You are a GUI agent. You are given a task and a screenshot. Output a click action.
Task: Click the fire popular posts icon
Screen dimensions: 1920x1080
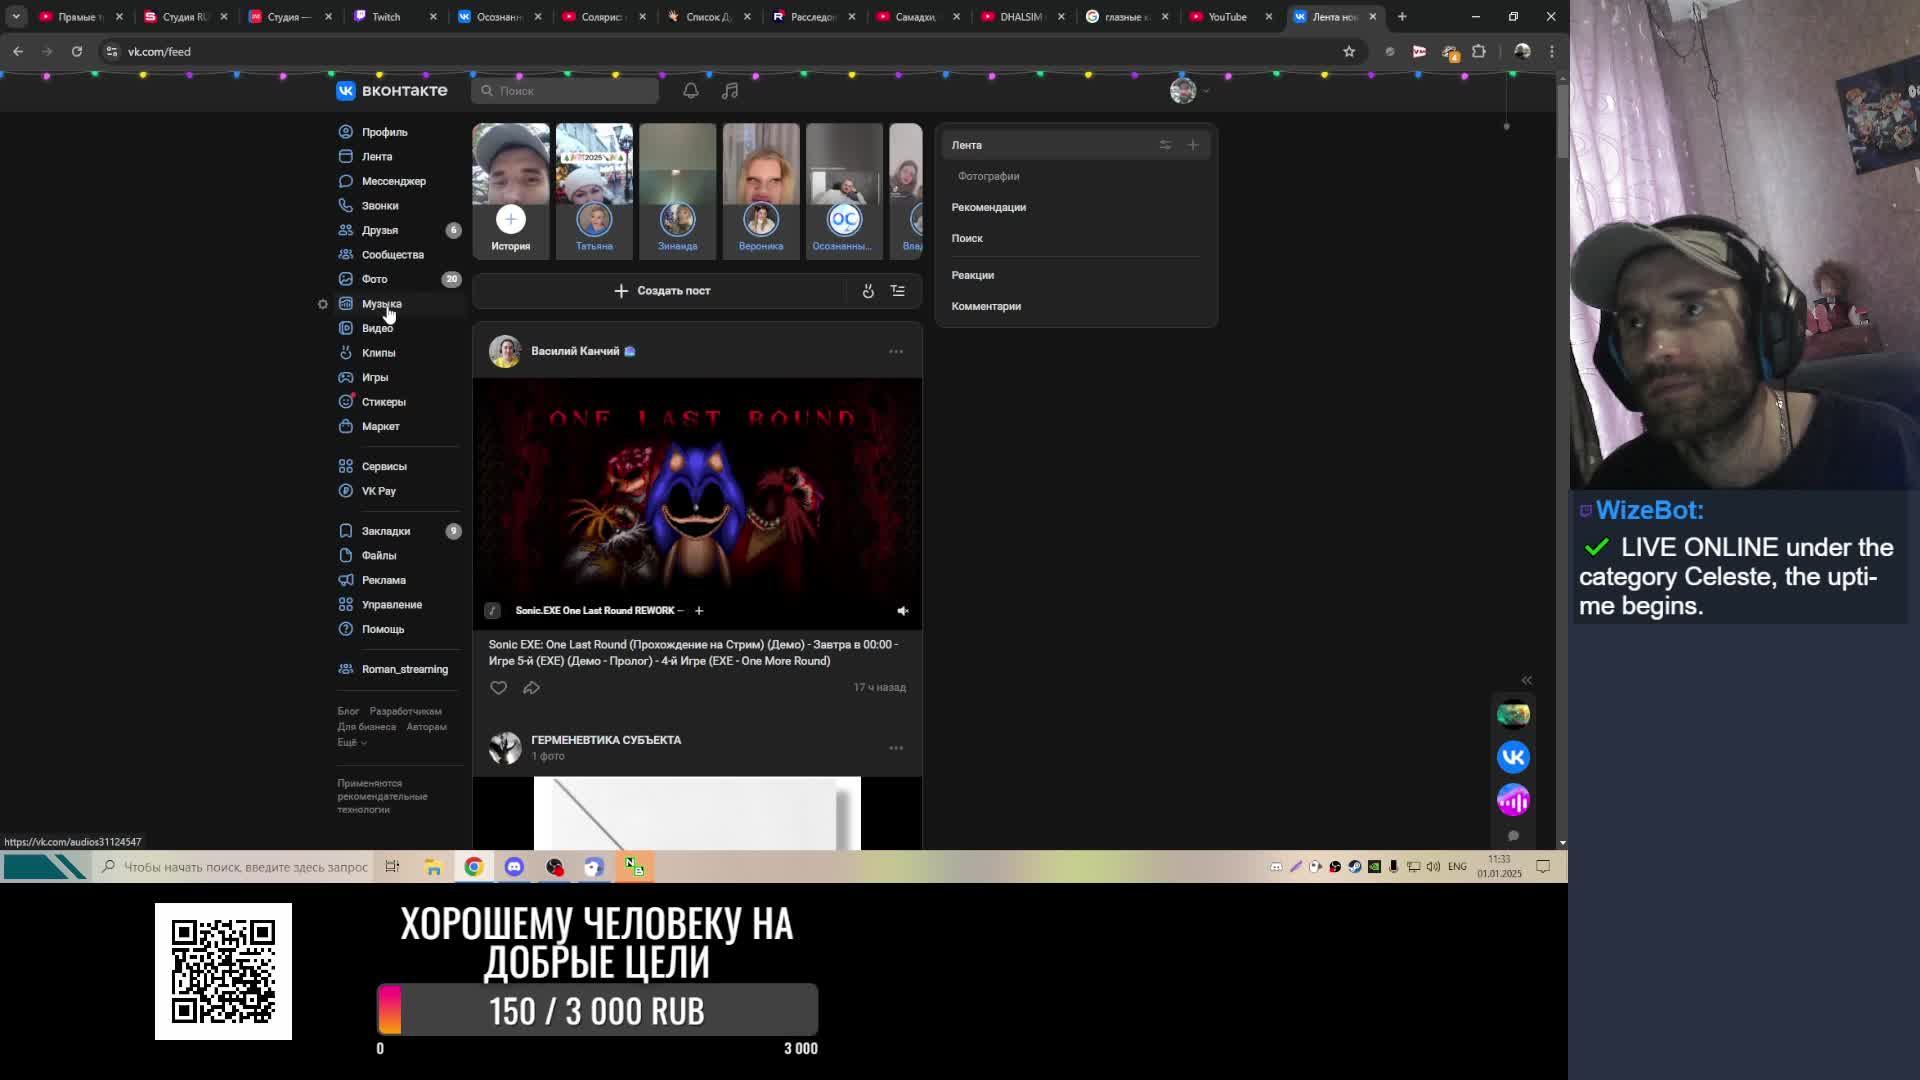(868, 291)
